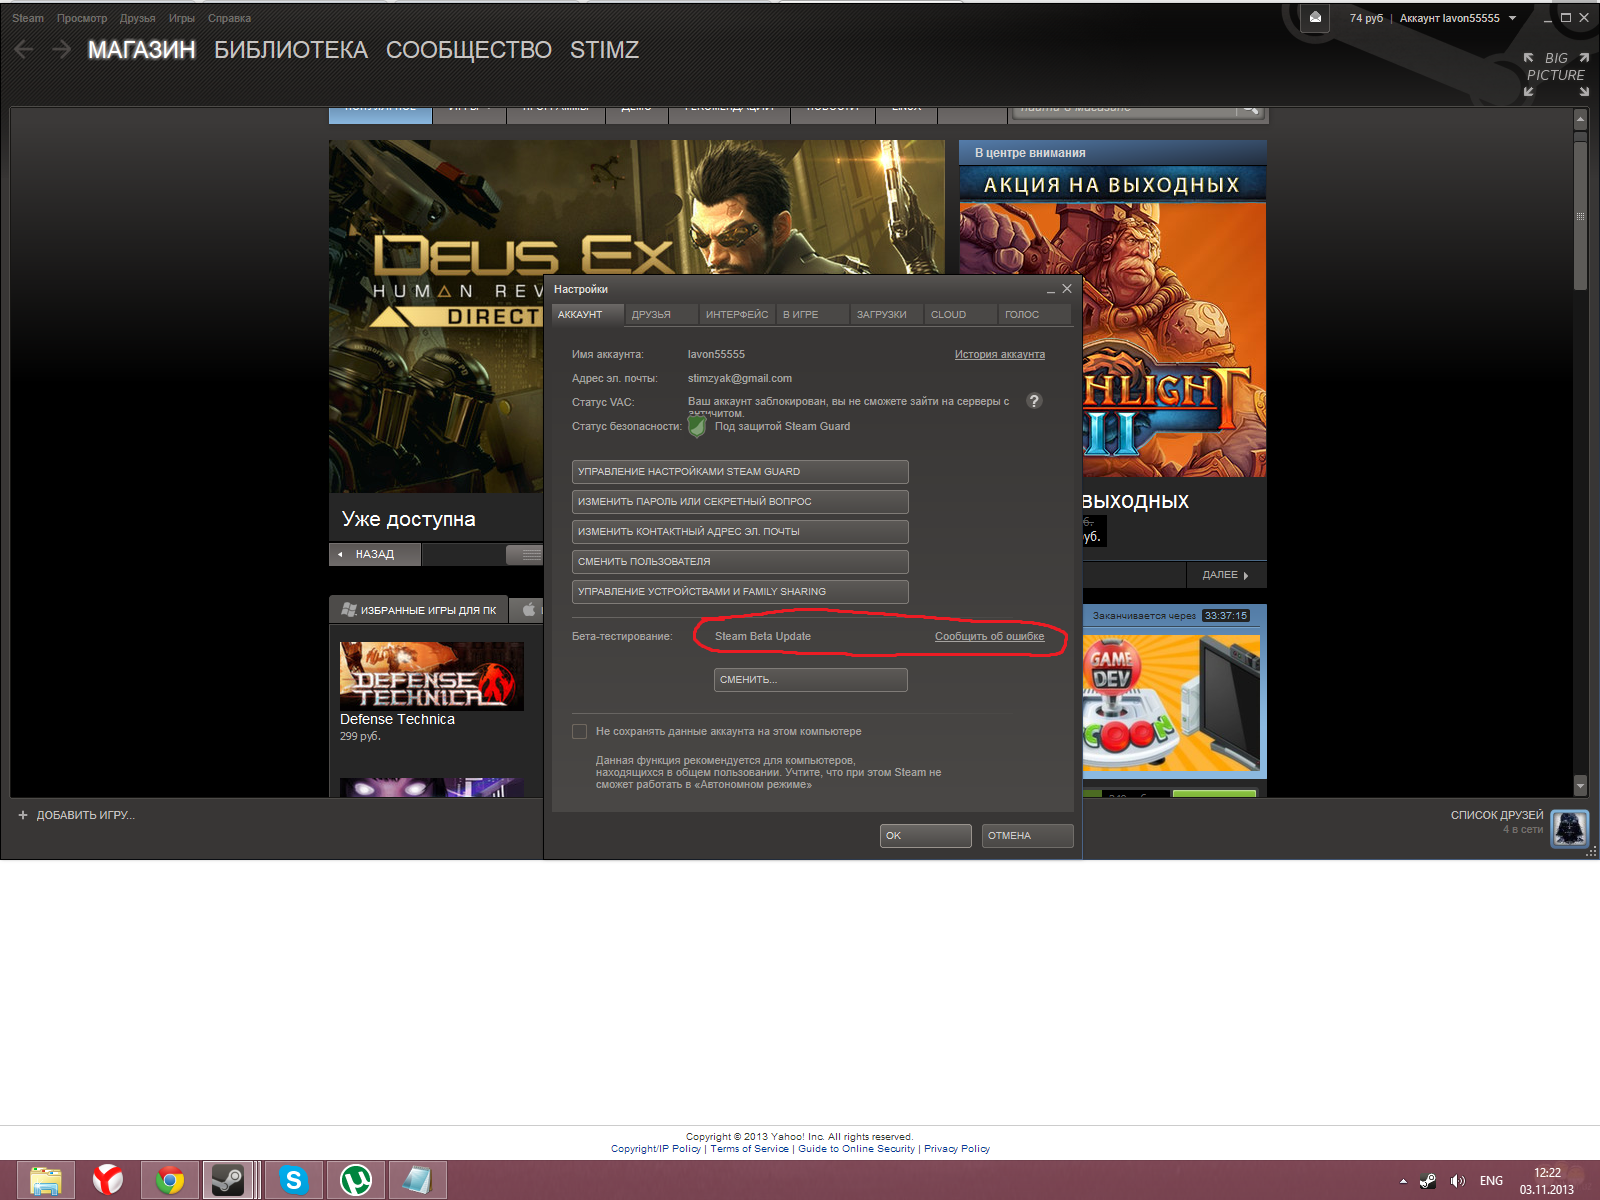Select ИЗБРАННЫЕ ИГРЫ ДЛЯ ПК tab
This screenshot has height=1200, width=1600.
pyautogui.click(x=419, y=610)
